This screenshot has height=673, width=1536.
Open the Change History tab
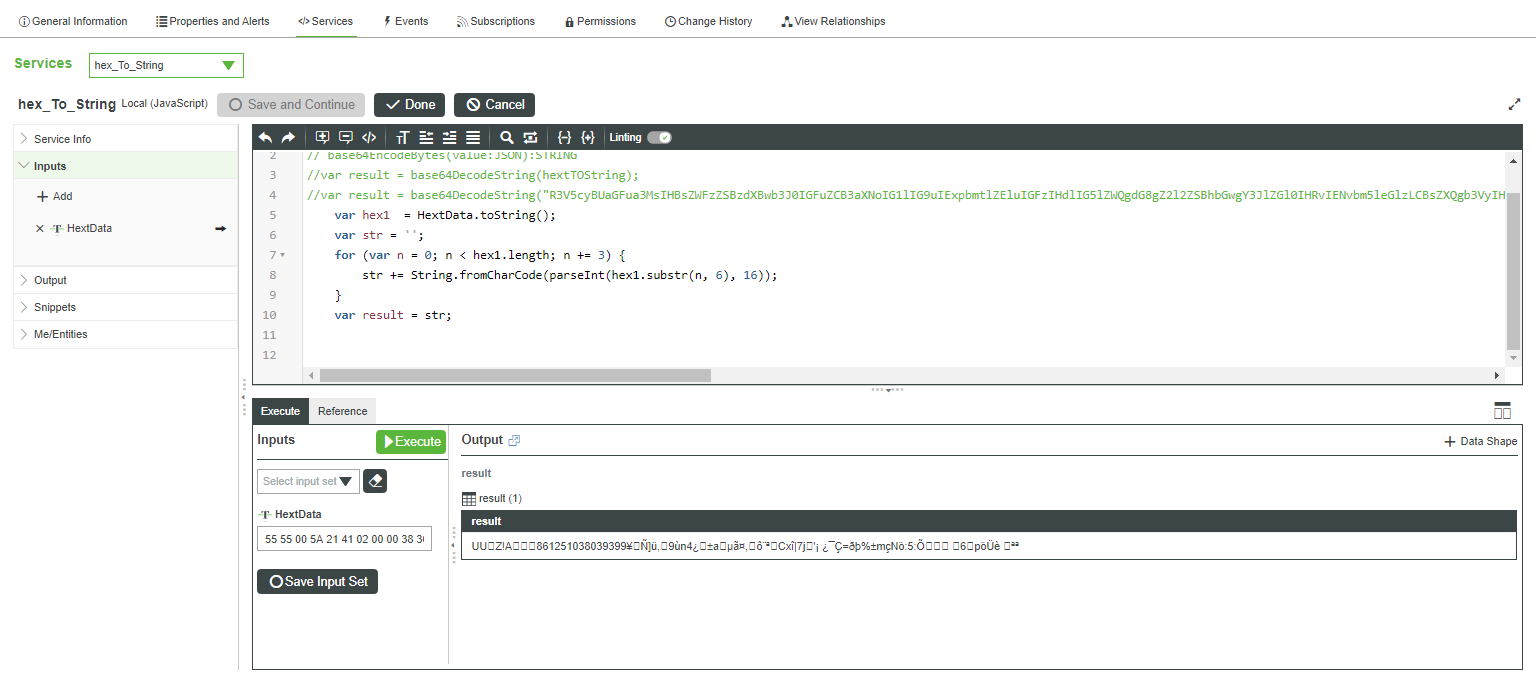[x=708, y=20]
